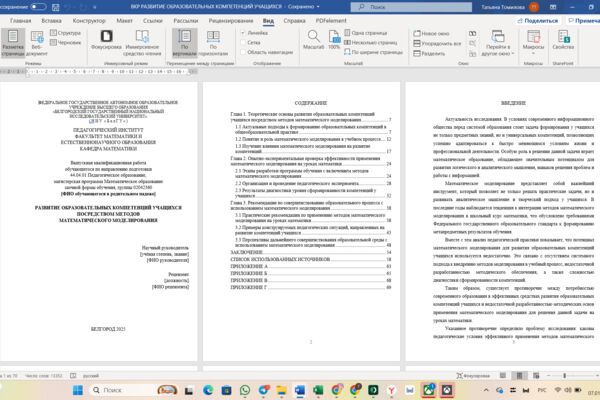This screenshot has height=400, width=600.
Task: Click the zoom out minus button in status bar
Action: (x=549, y=376)
